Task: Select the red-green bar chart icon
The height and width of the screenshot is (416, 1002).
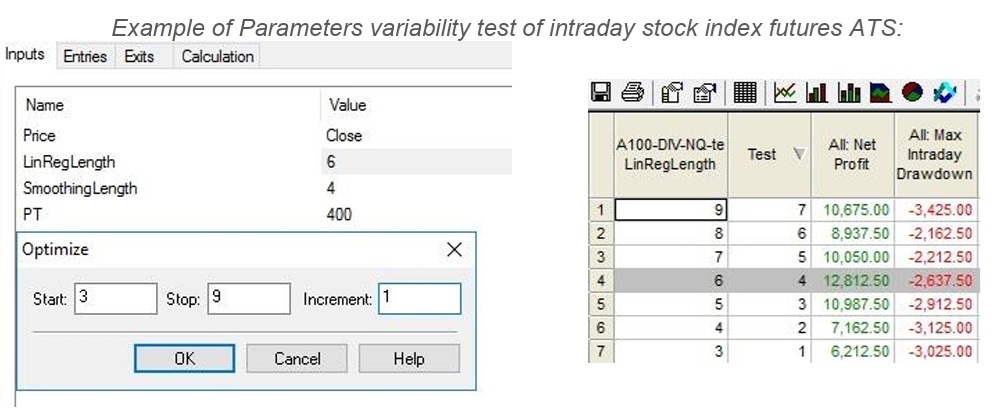Action: pyautogui.click(x=817, y=93)
